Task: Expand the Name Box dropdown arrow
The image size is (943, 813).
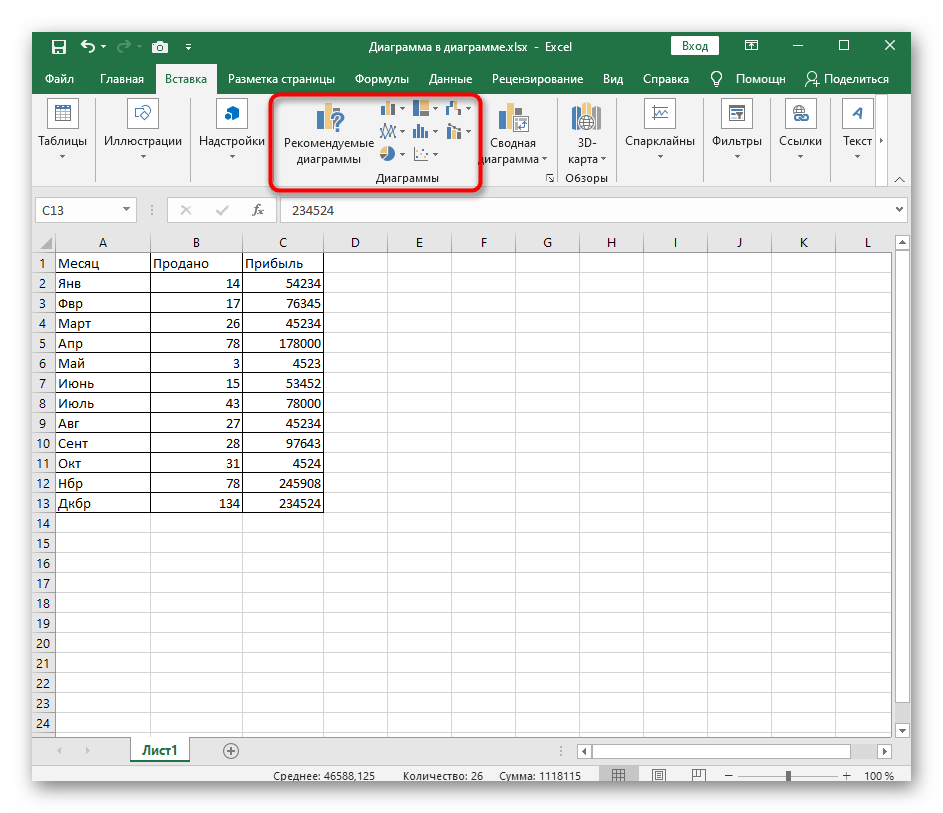Action: [x=126, y=210]
